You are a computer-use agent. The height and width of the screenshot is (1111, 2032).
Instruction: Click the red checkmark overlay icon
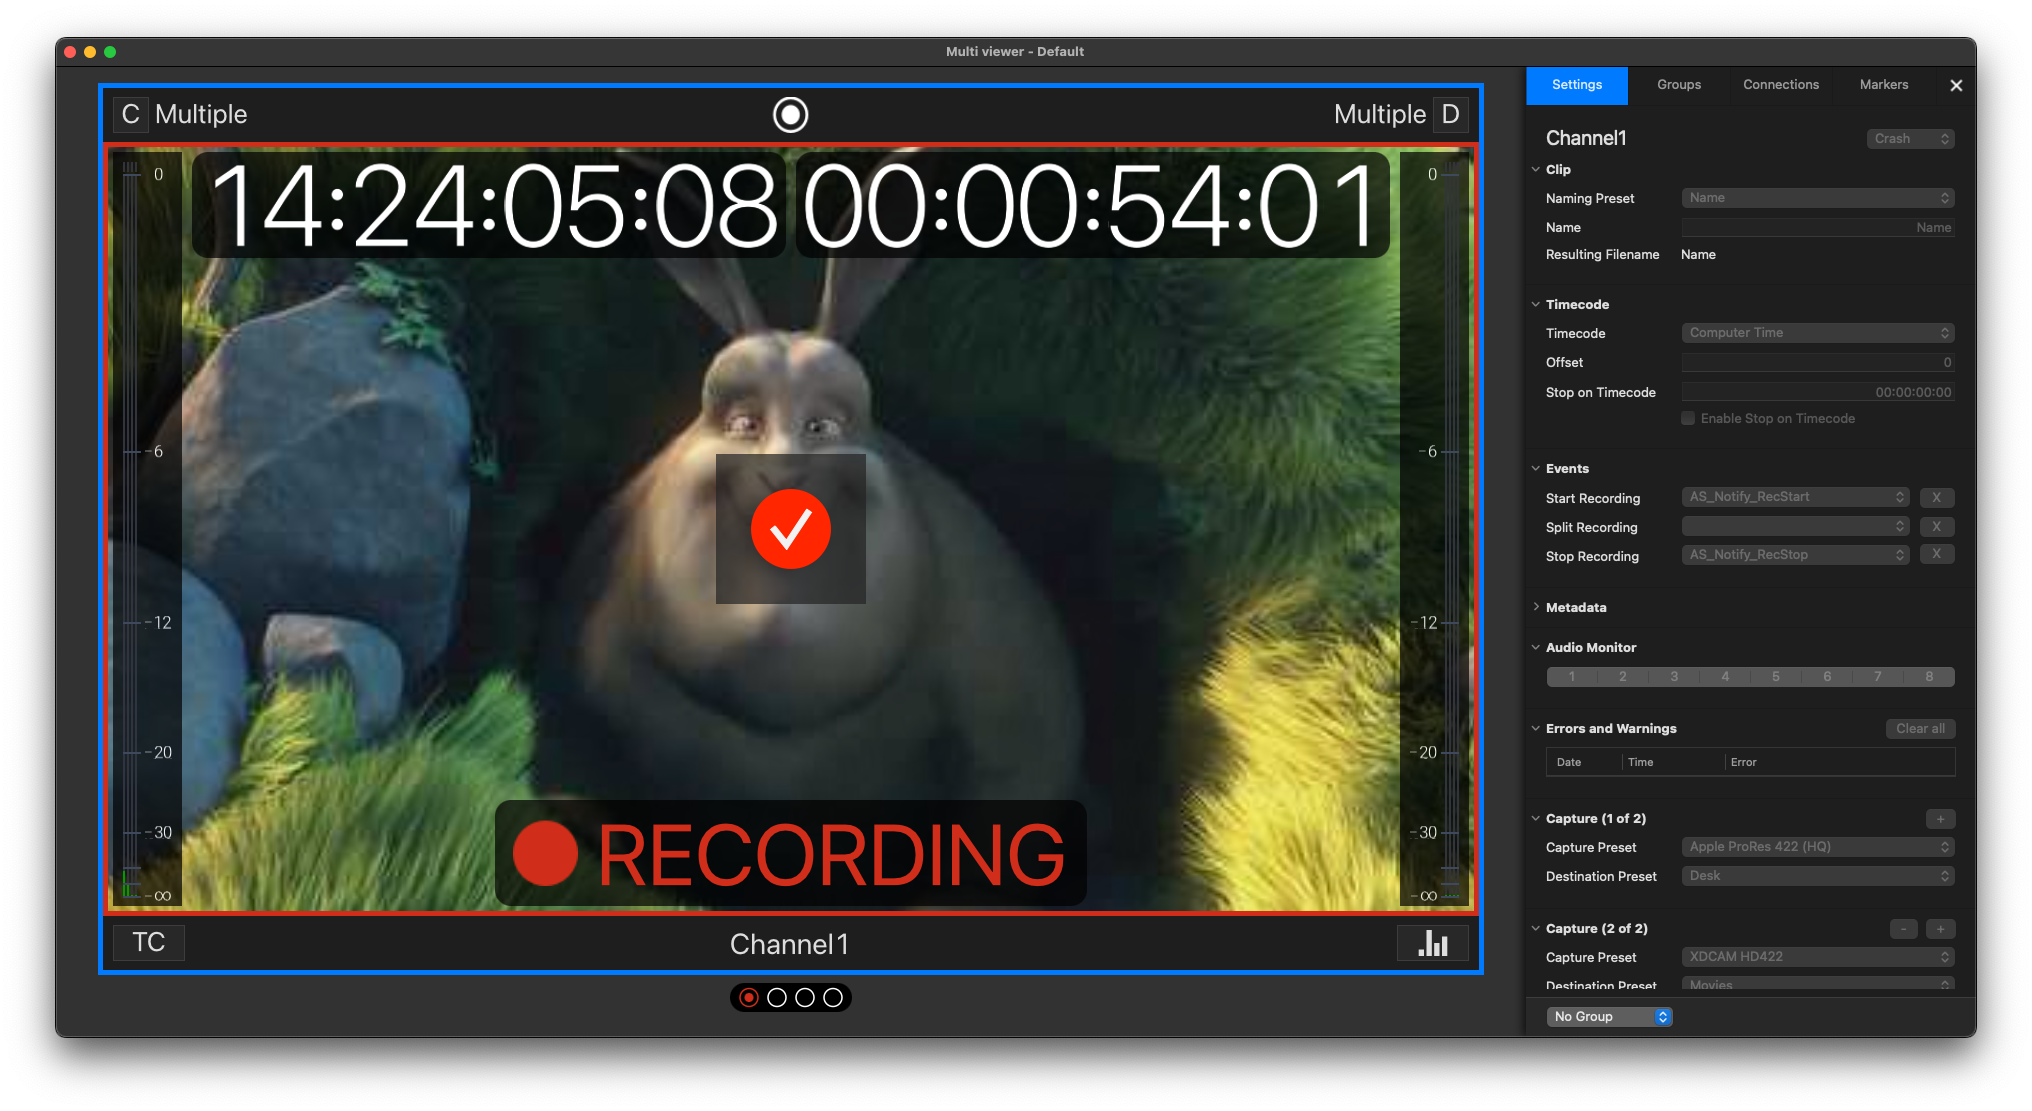click(x=790, y=529)
